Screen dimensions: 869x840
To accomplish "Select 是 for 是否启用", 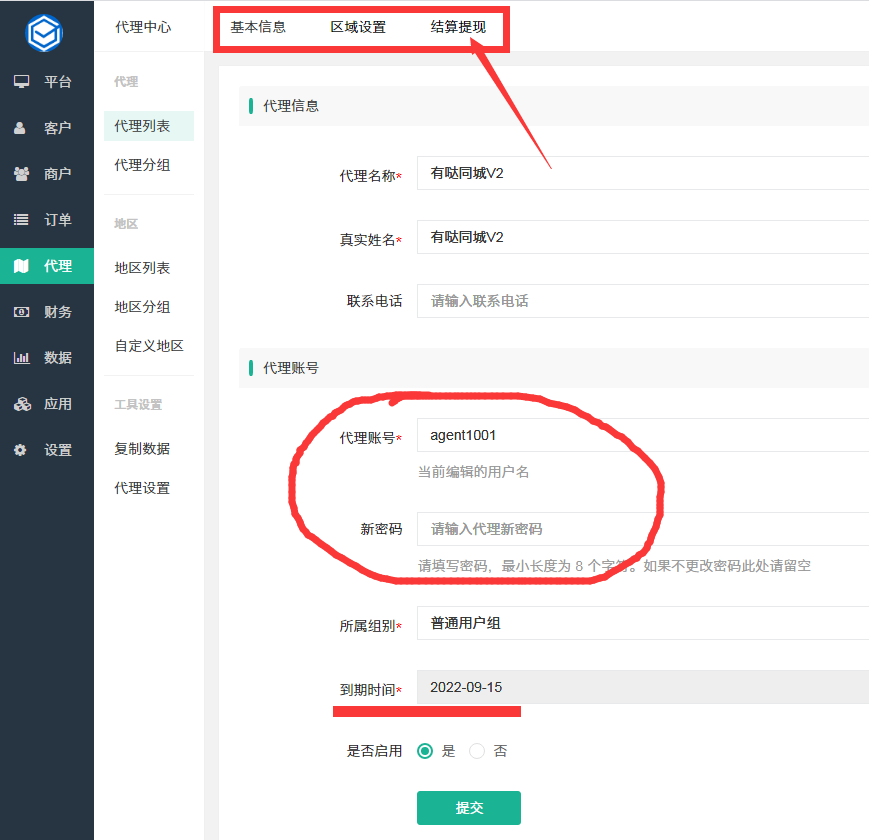I will coord(425,751).
